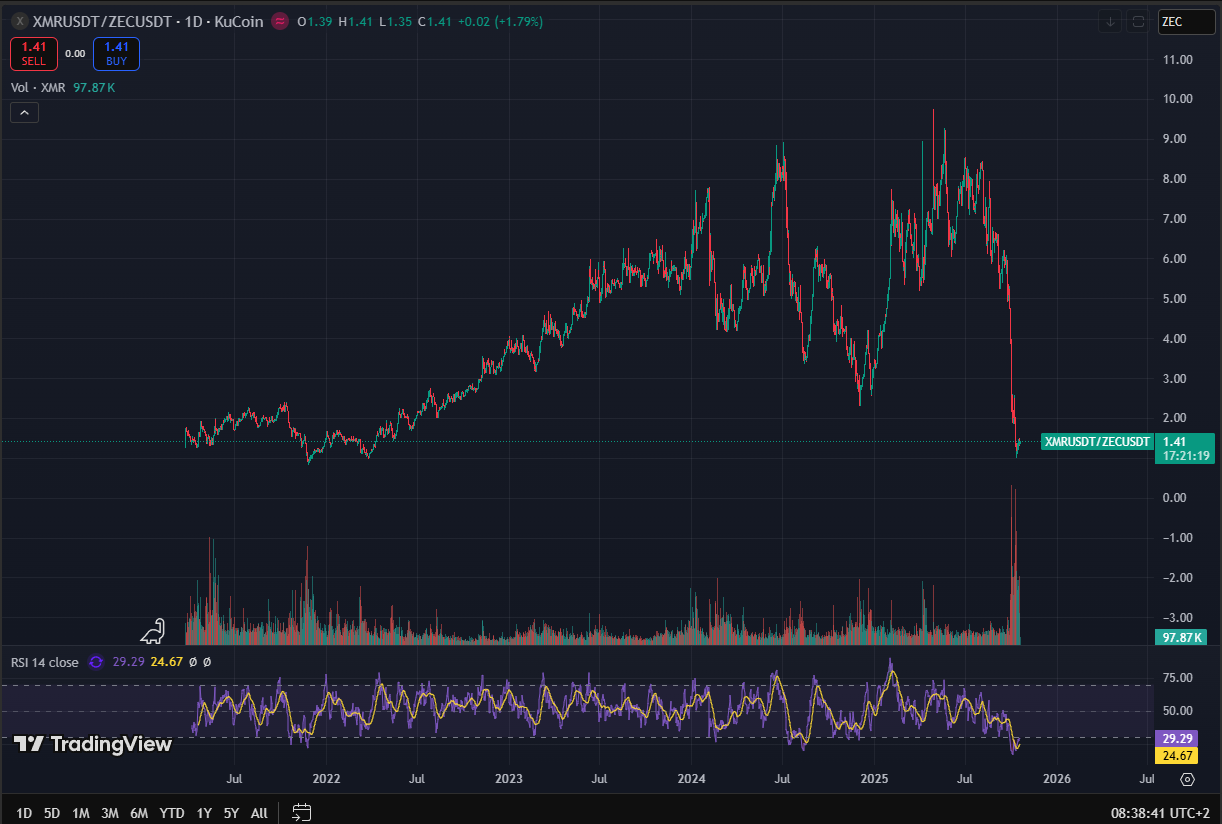Screen dimensions: 1222x824
Task: Click the RSI 14 close indicator legend
Action: (45, 662)
